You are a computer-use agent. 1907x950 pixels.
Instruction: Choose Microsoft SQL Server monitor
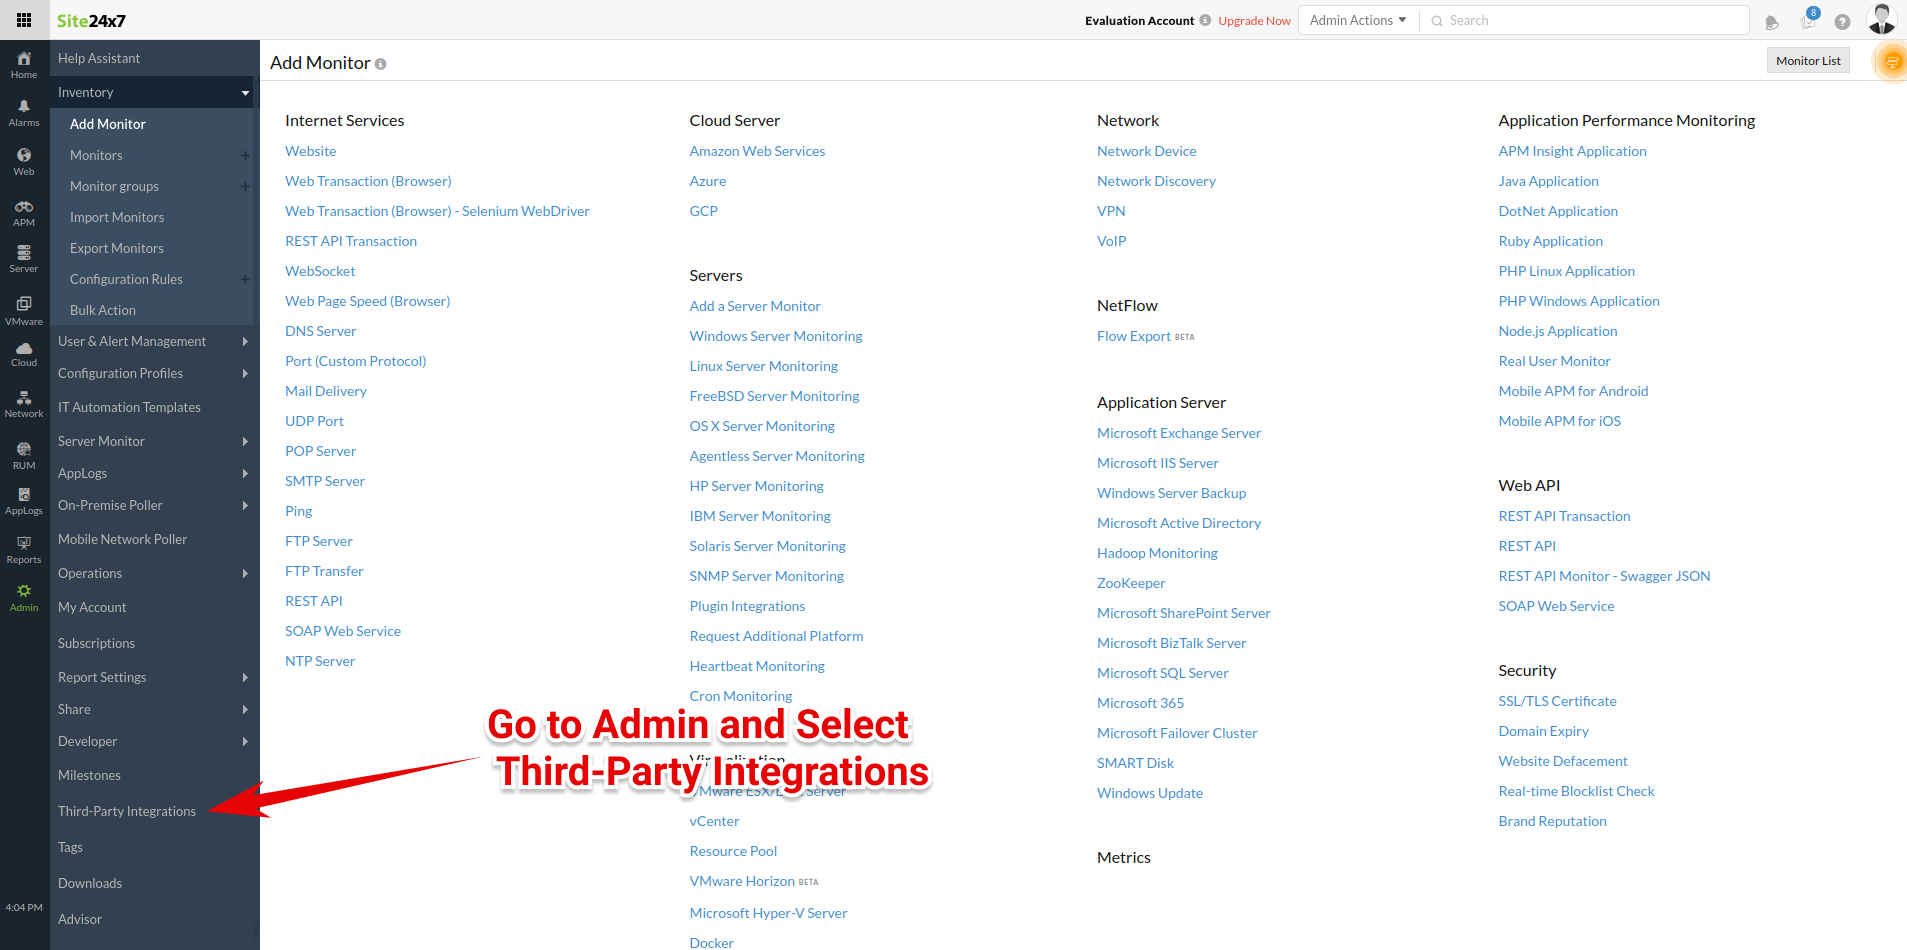click(1162, 673)
